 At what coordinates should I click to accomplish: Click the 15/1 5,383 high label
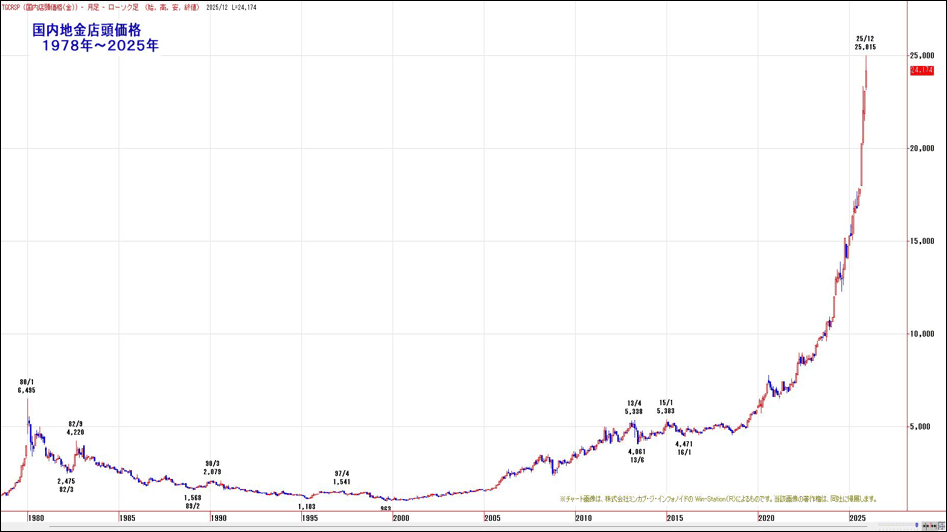[x=665, y=407]
